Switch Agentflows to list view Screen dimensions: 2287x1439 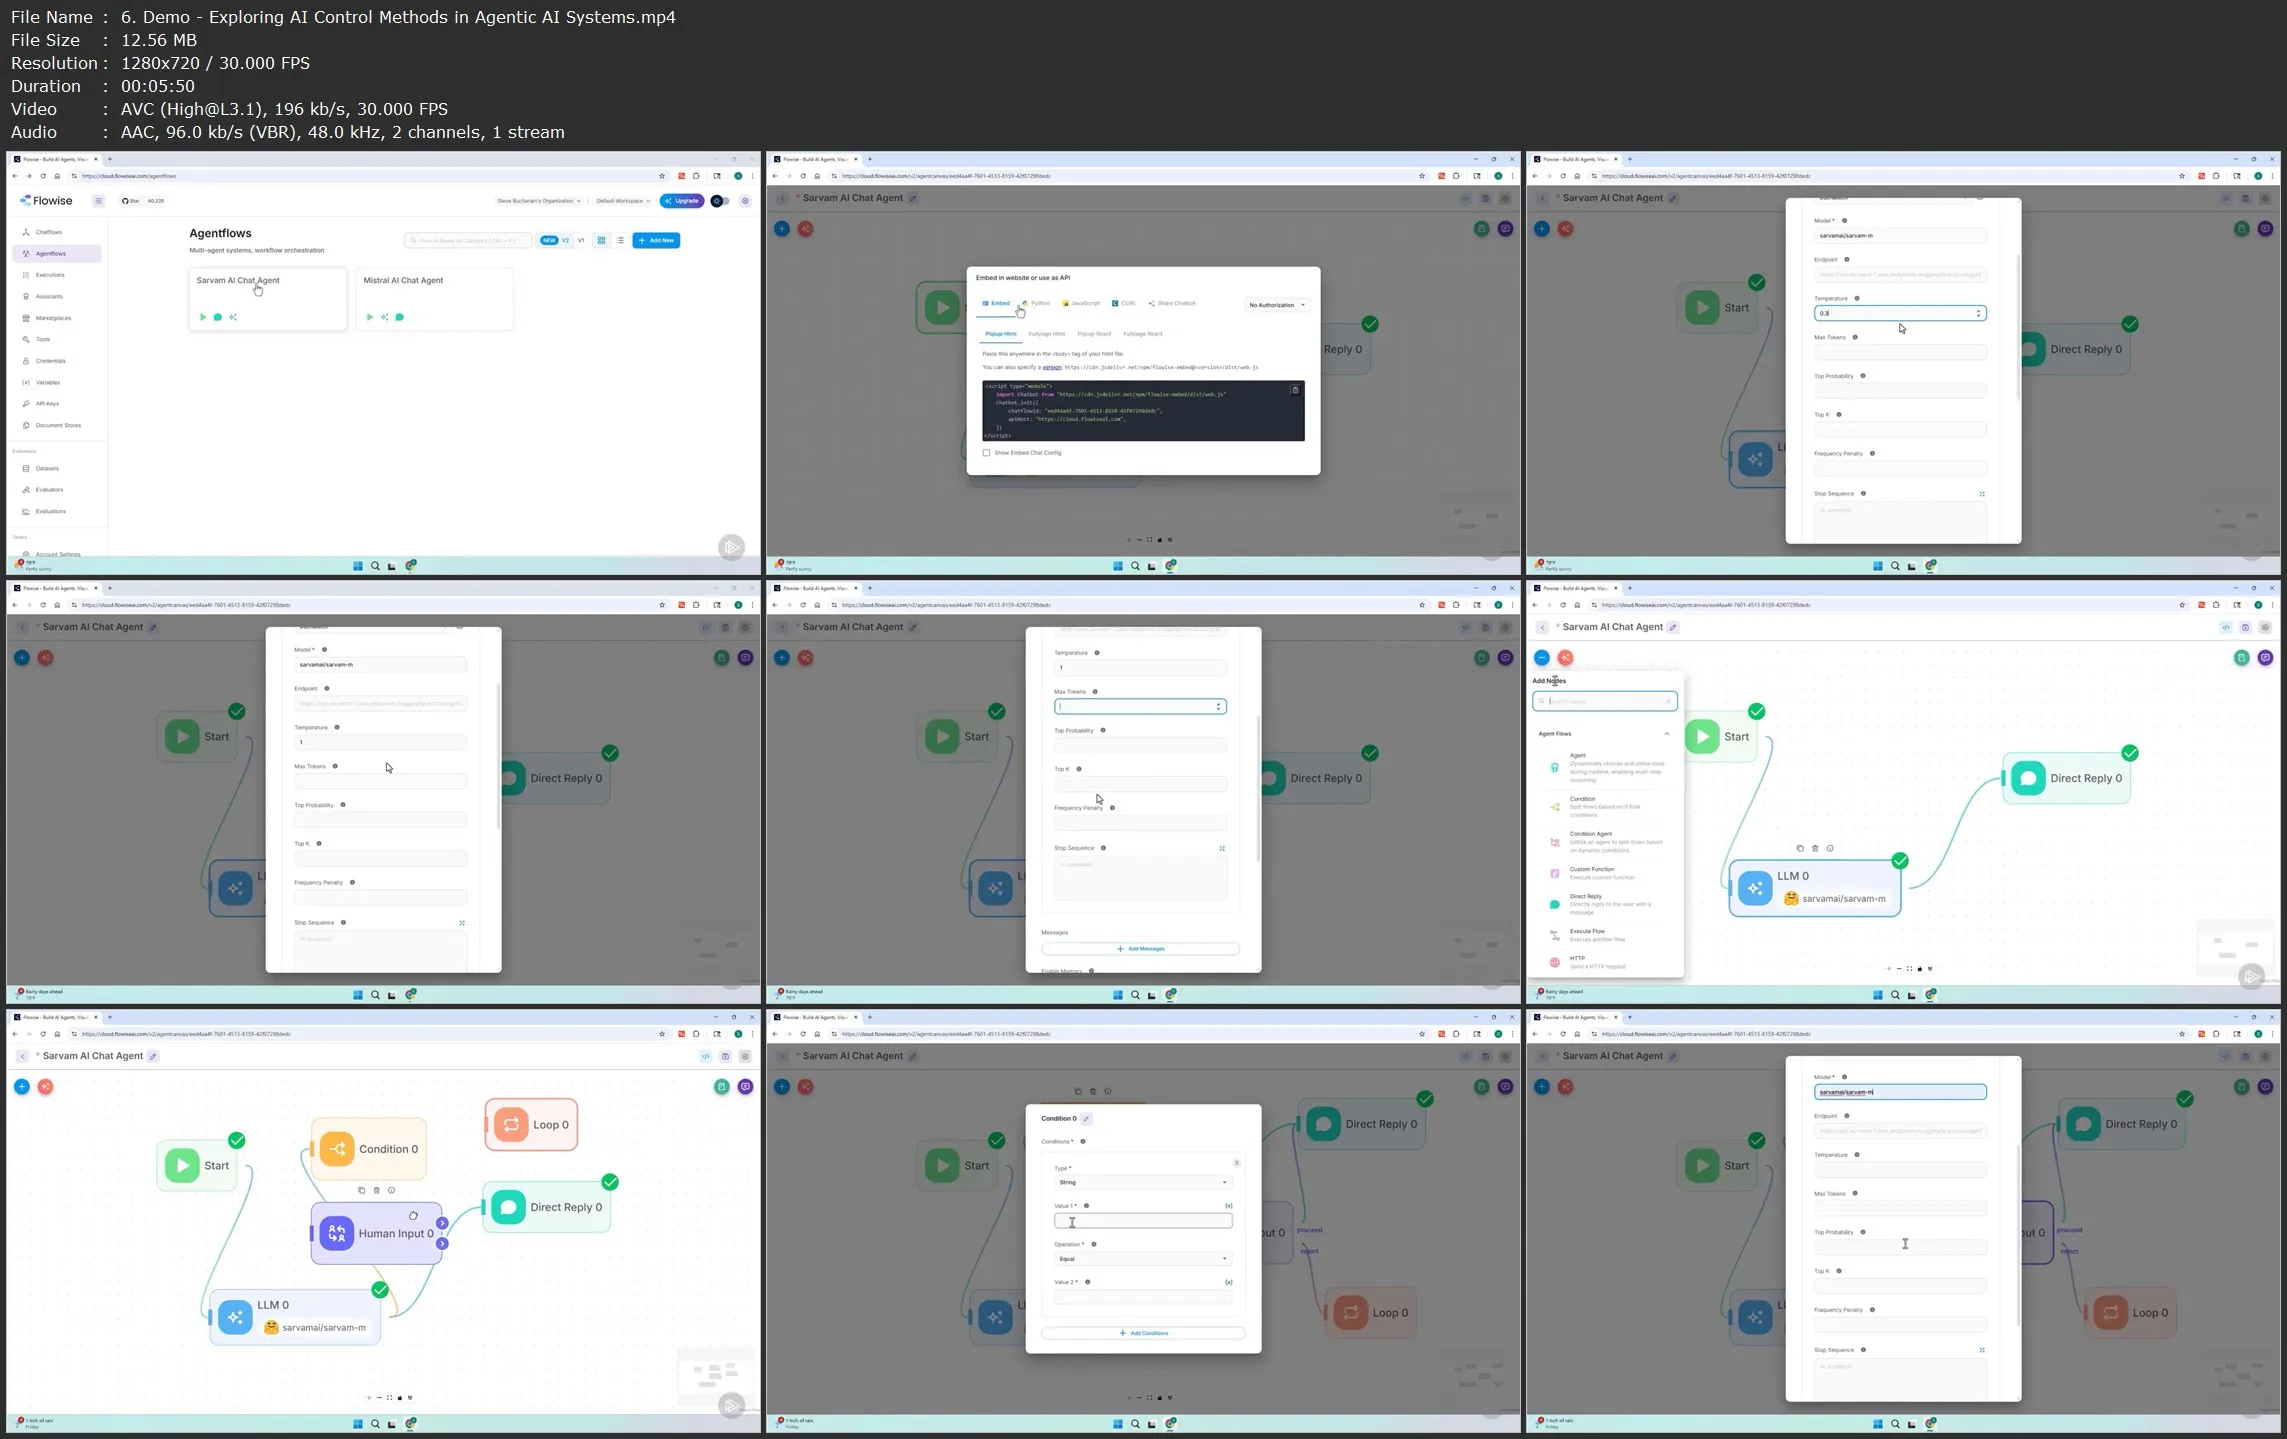[x=620, y=240]
